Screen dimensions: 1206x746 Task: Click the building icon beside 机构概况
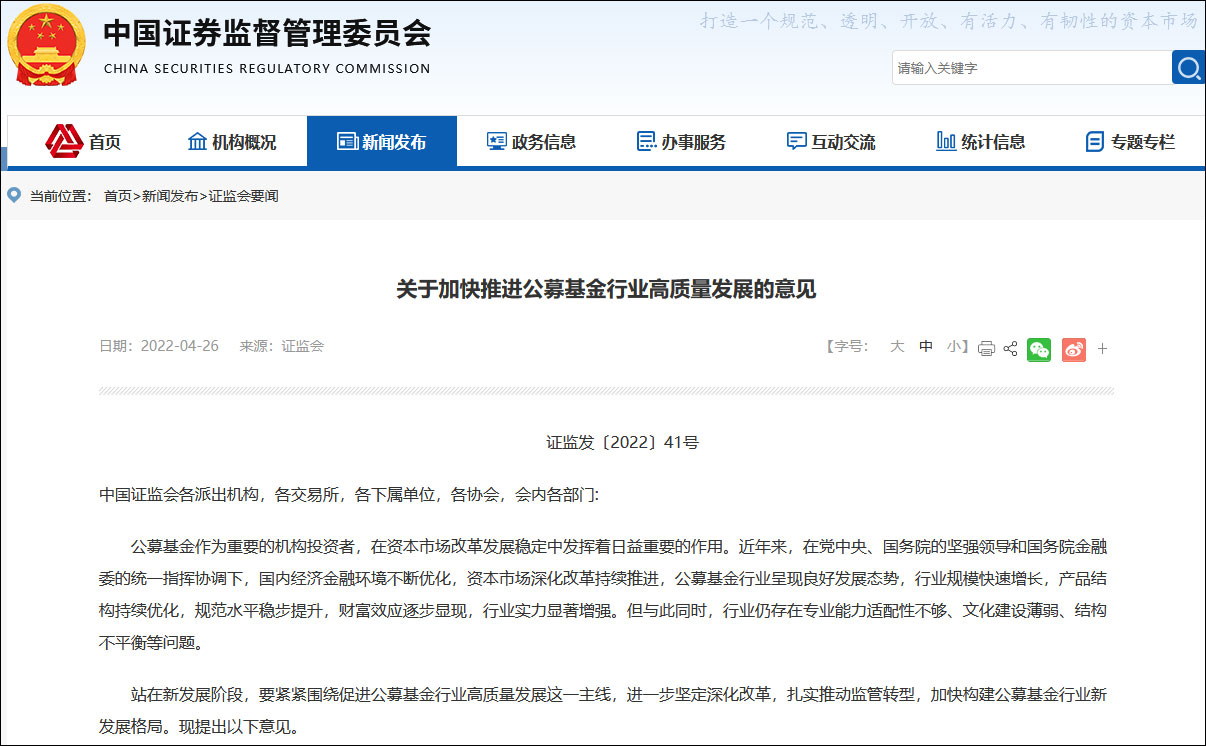(x=197, y=141)
